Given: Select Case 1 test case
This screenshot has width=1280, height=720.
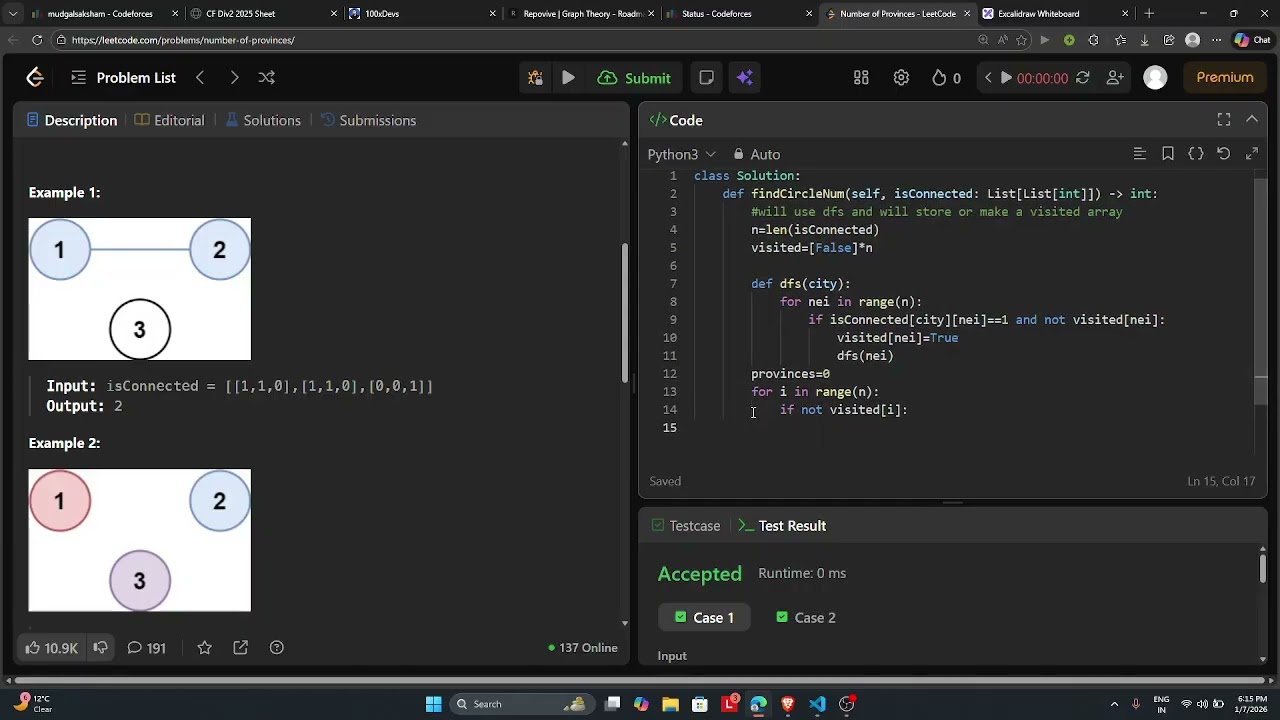Looking at the screenshot, I should click(704, 618).
